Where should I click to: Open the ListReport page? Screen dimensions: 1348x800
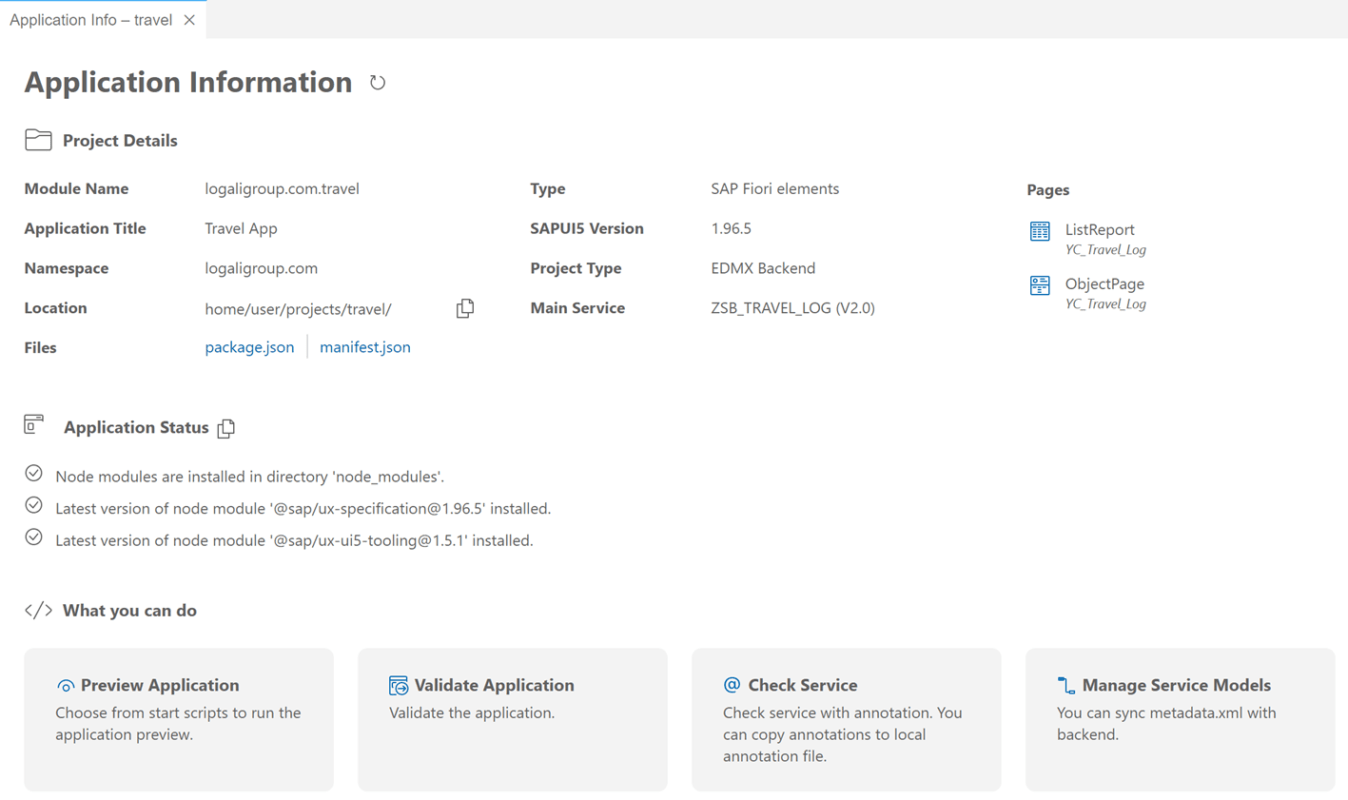point(1100,230)
